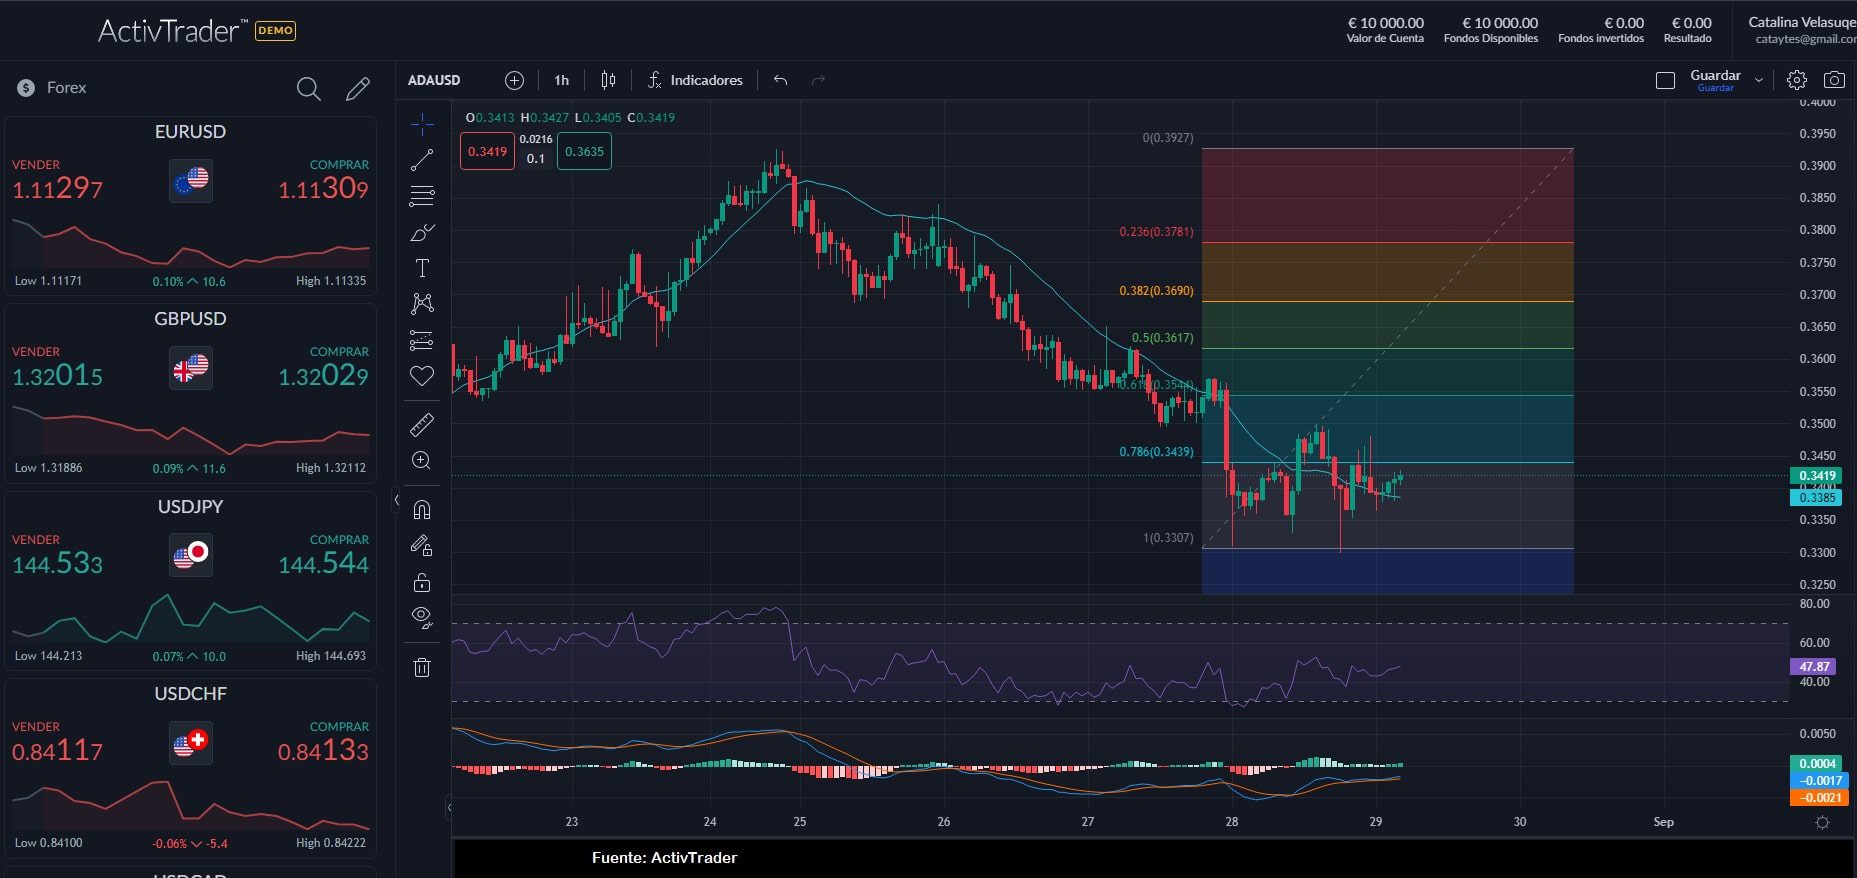The height and width of the screenshot is (878, 1857).
Task: Open the Indicadores menu
Action: coord(696,80)
